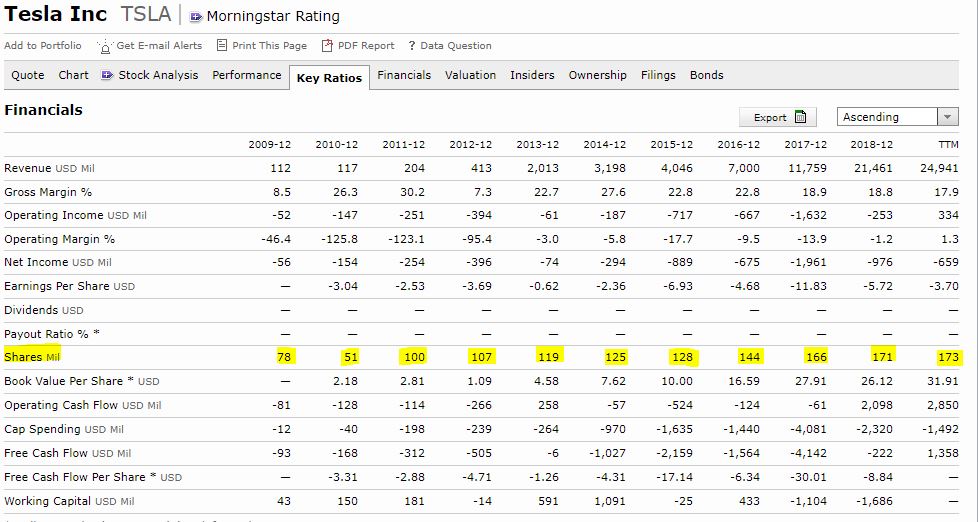Screen dimensions: 978x522
Task: Click the spreadsheet icon on Export
Action: click(800, 117)
